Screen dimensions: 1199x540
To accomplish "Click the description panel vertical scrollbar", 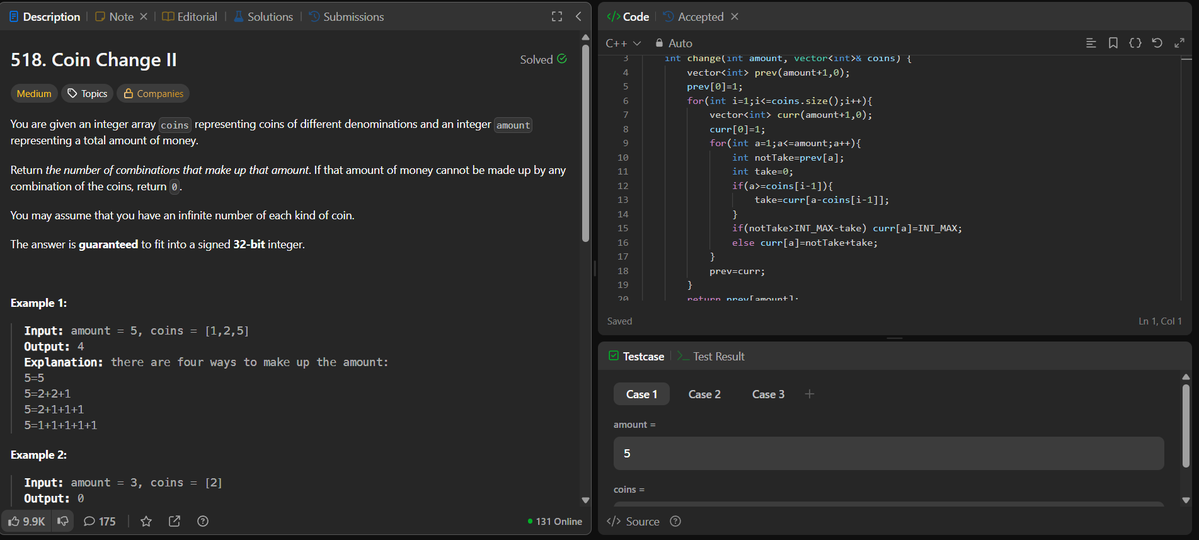I will tap(586, 145).
